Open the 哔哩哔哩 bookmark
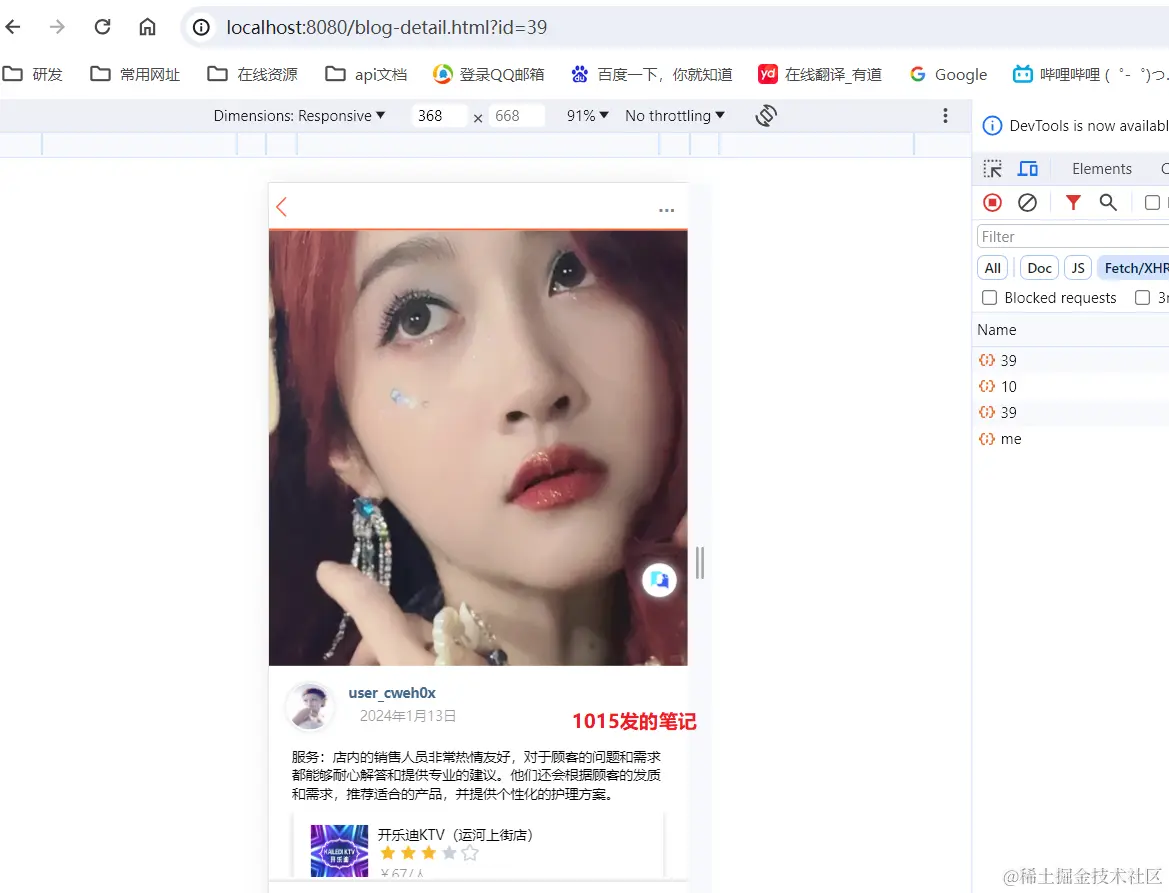The width and height of the screenshot is (1169, 893). (1090, 74)
